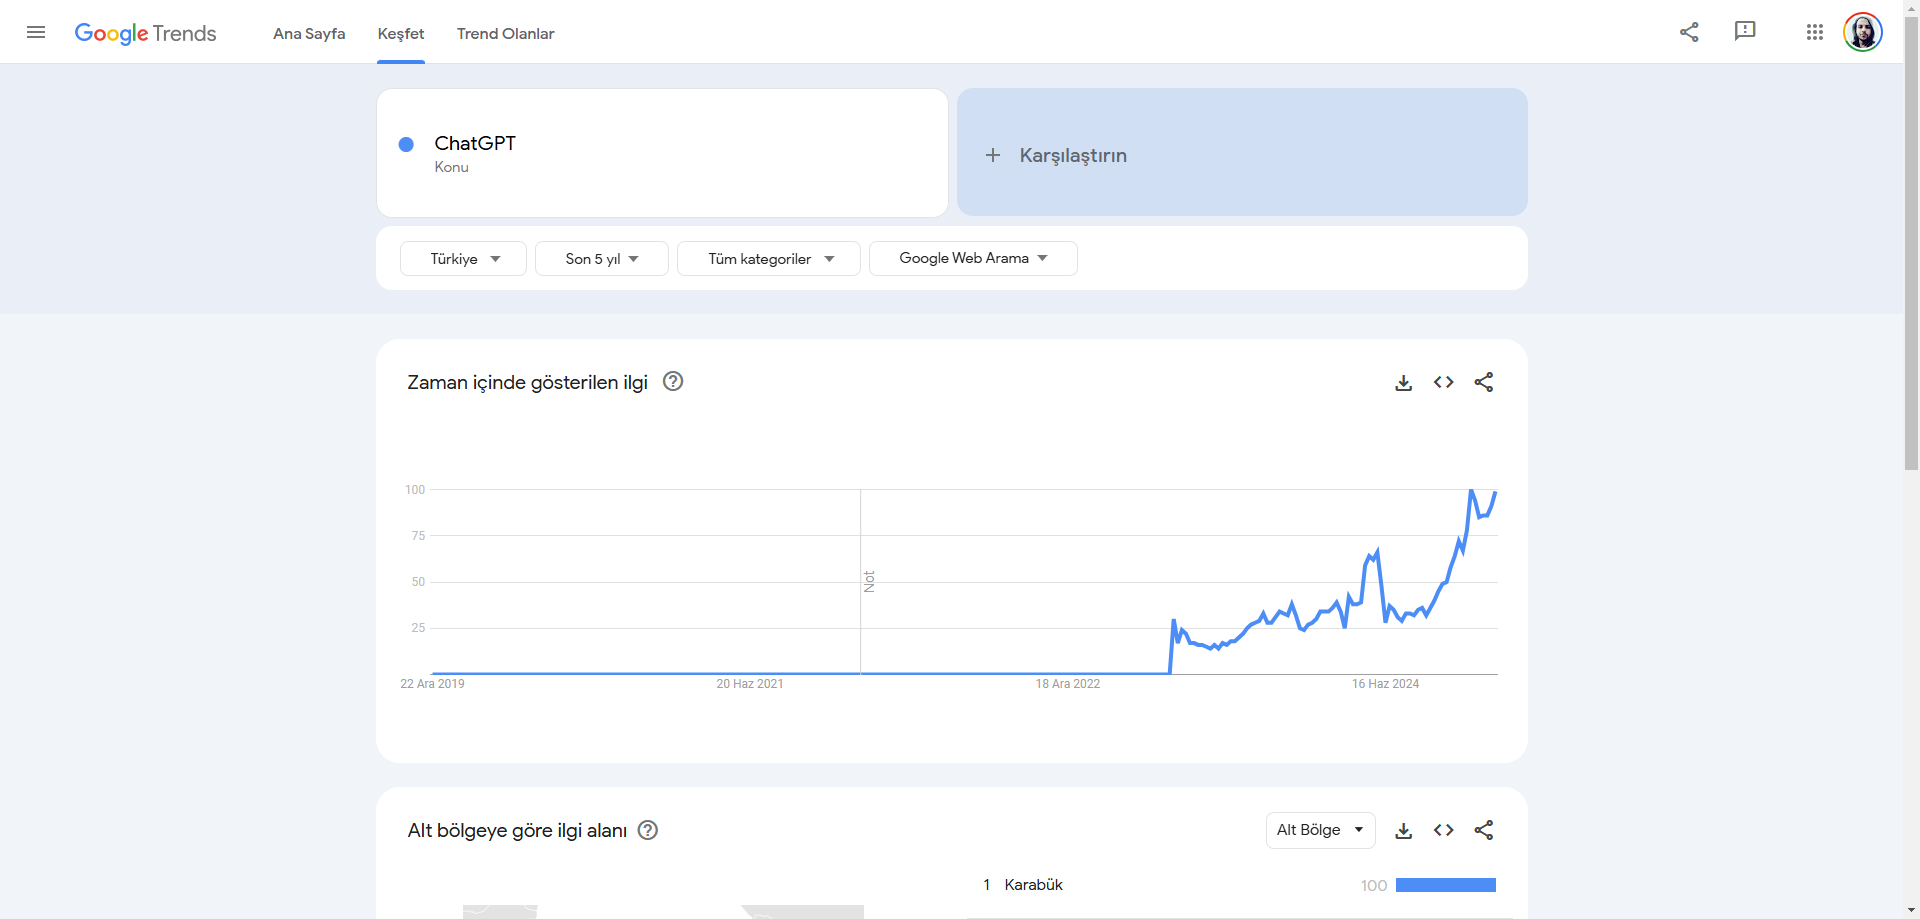Expand the Türkiye country dropdown
This screenshot has height=919, width=1920.
(x=463, y=258)
